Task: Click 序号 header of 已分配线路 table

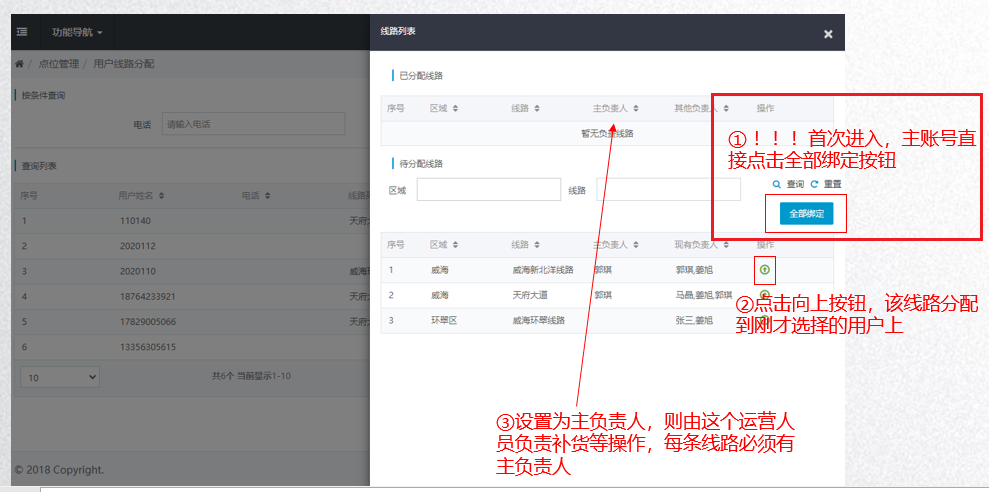Action: pos(395,108)
